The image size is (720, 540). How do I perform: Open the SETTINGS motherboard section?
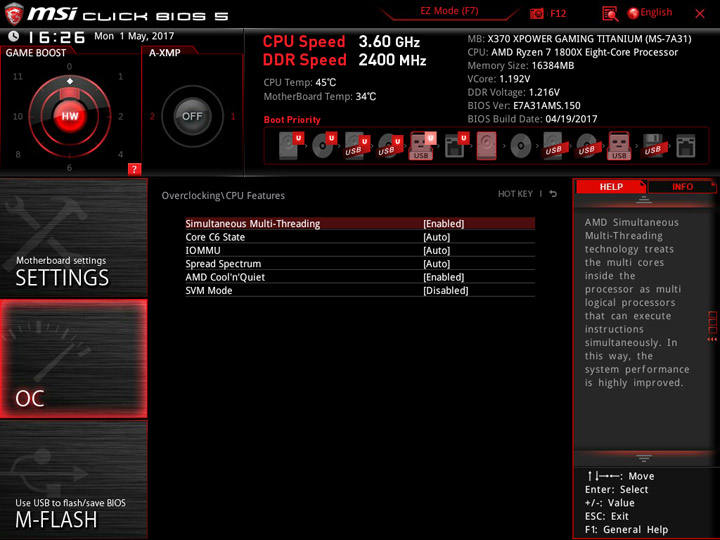pyautogui.click(x=73, y=238)
